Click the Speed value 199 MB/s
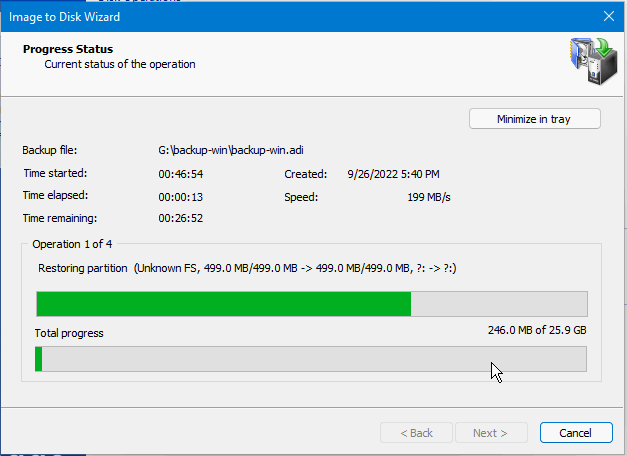 point(429,197)
